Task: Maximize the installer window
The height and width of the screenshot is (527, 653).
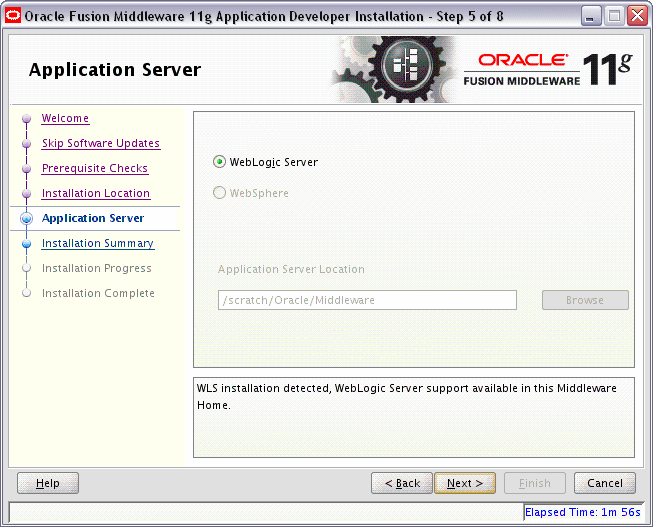Action: tap(614, 16)
